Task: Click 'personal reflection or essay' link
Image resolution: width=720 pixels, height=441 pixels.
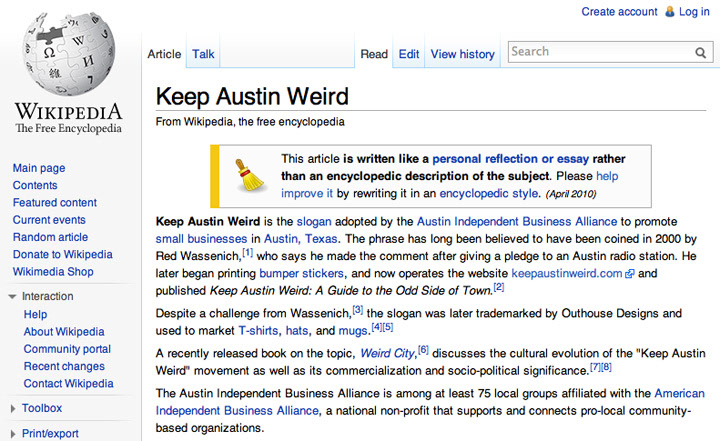Action: coord(511,159)
